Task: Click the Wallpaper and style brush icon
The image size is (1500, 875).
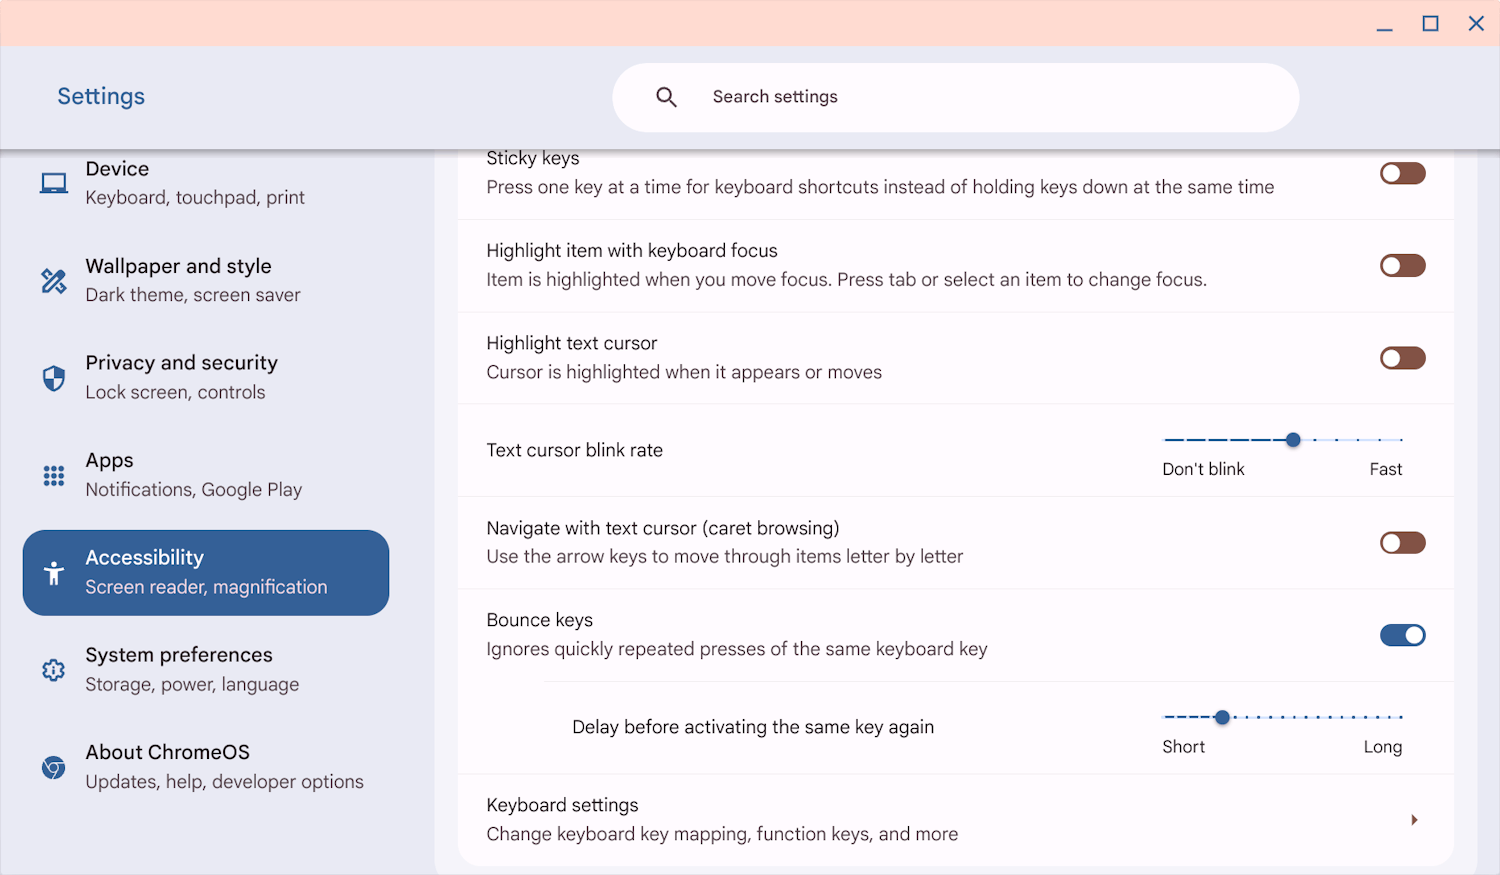Action: [x=52, y=280]
